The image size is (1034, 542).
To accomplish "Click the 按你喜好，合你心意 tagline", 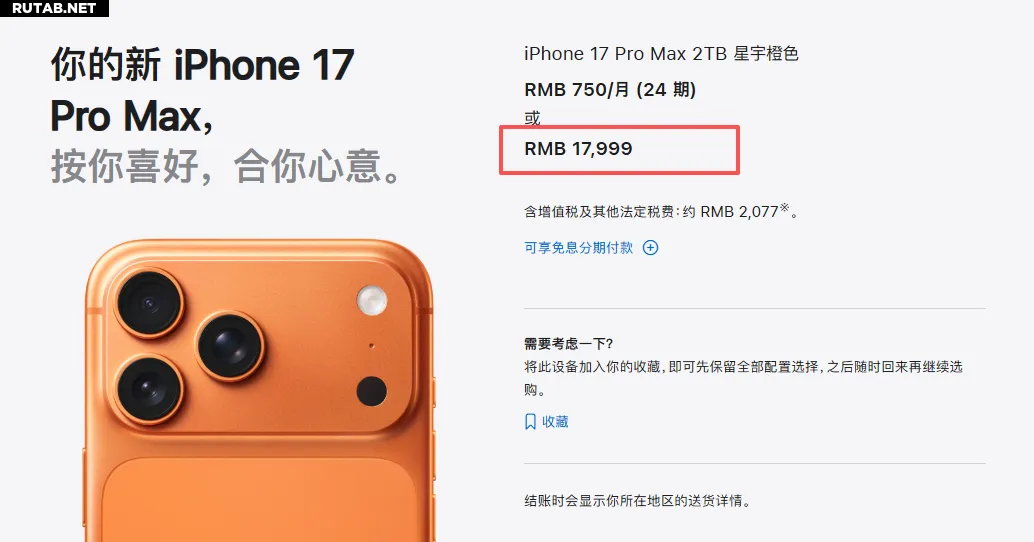I will 226,166.
